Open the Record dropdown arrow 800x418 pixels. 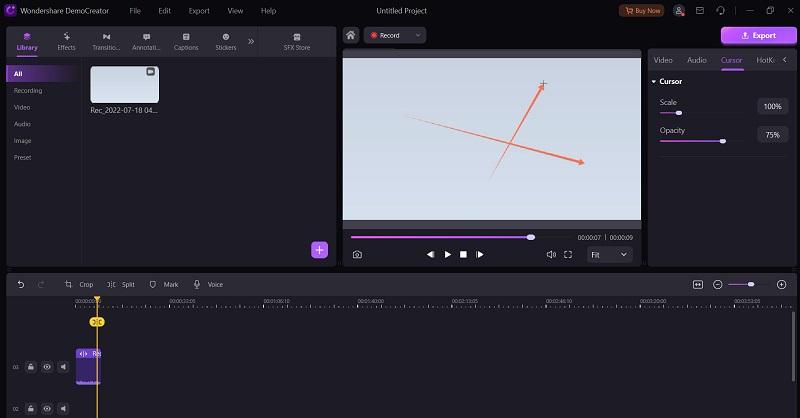pyautogui.click(x=418, y=35)
